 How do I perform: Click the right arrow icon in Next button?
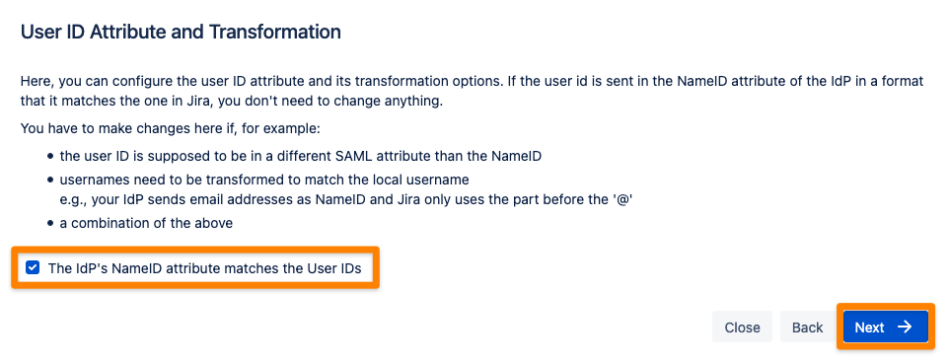coord(904,327)
